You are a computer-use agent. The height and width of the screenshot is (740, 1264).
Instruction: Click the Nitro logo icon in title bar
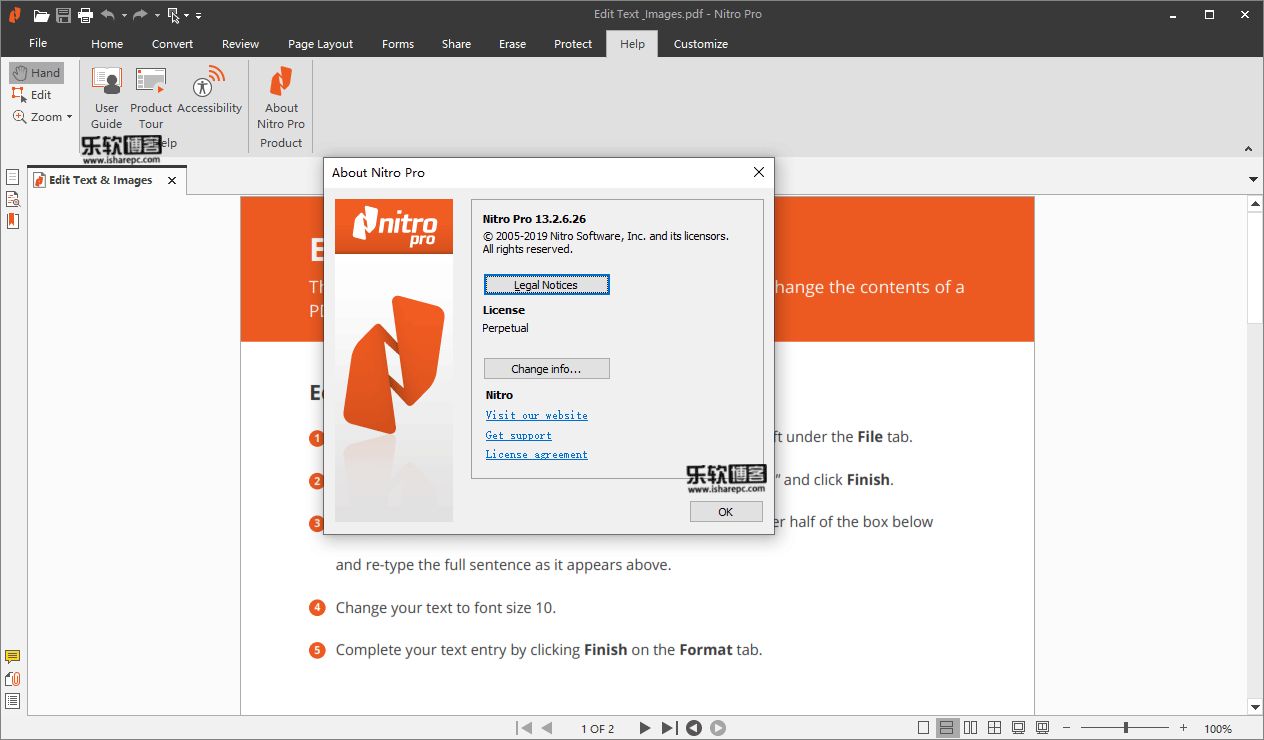pos(15,15)
